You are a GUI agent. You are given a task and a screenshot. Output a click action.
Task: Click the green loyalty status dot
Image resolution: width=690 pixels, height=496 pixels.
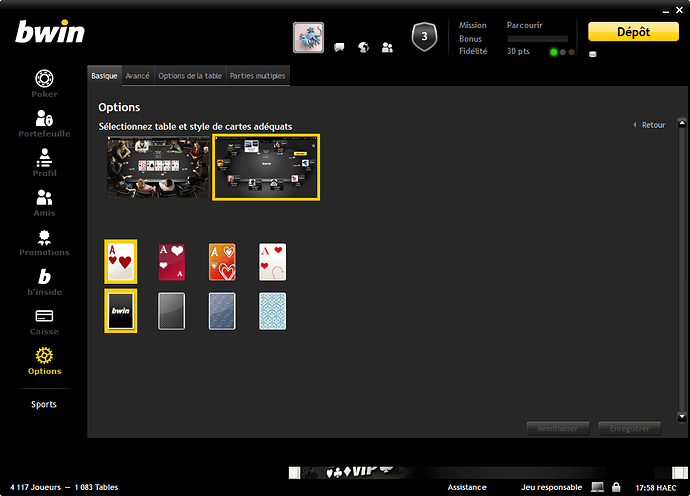tap(554, 52)
